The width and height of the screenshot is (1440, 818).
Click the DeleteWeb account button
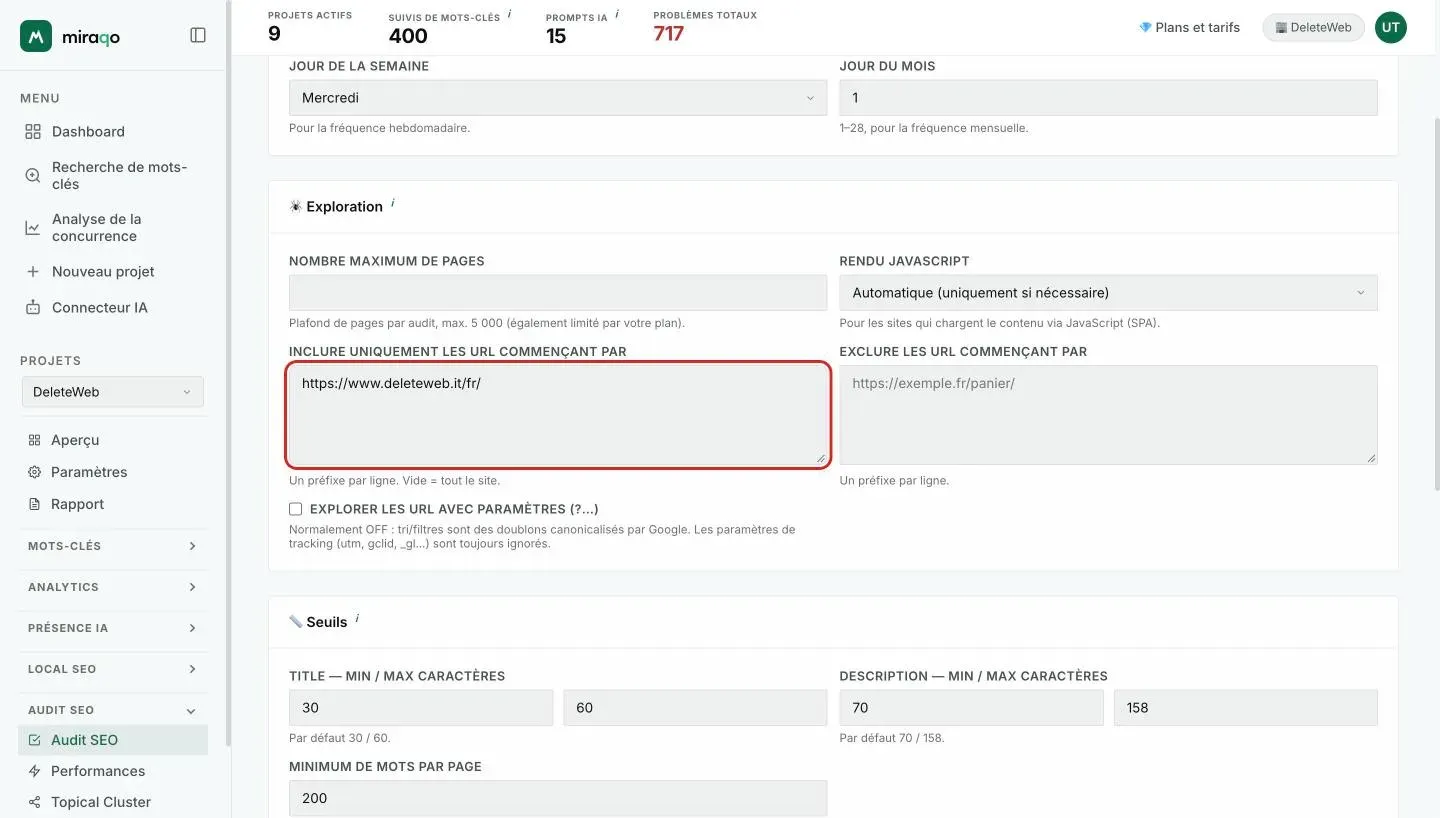click(1314, 27)
